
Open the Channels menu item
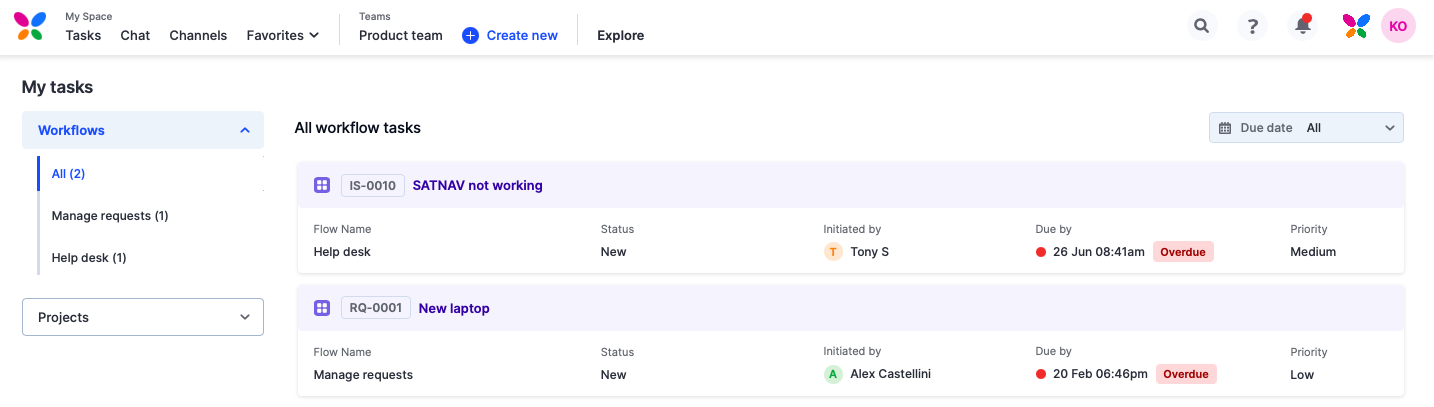point(198,35)
